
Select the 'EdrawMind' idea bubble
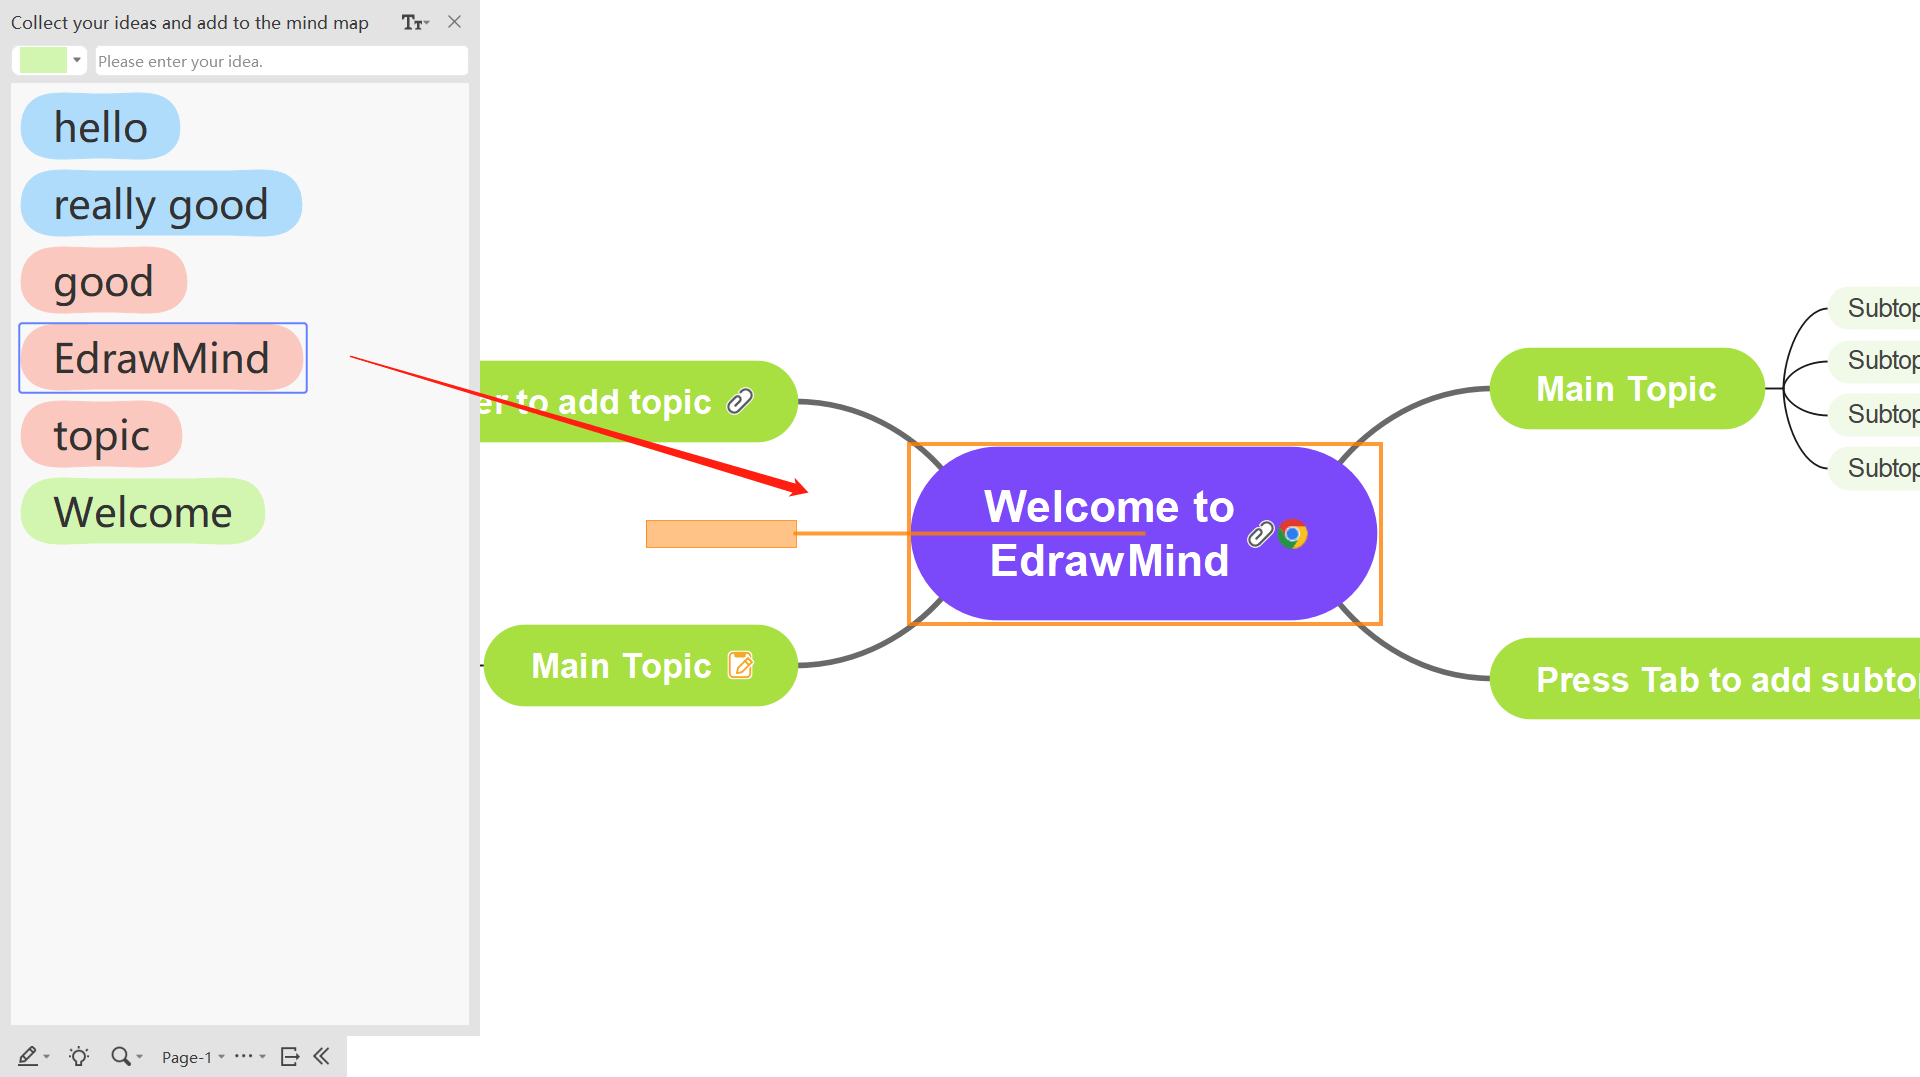pyautogui.click(x=162, y=358)
